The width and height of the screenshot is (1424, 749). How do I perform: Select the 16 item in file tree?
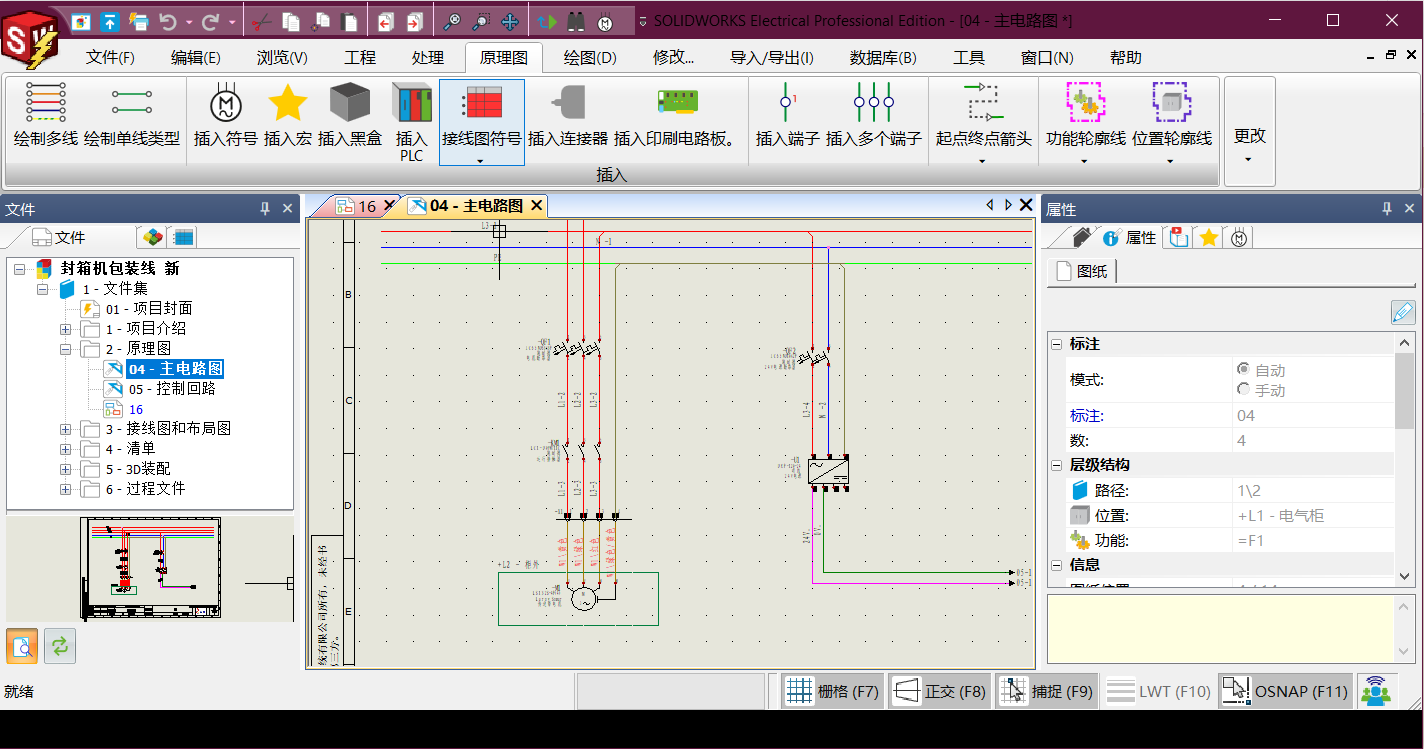(135, 409)
